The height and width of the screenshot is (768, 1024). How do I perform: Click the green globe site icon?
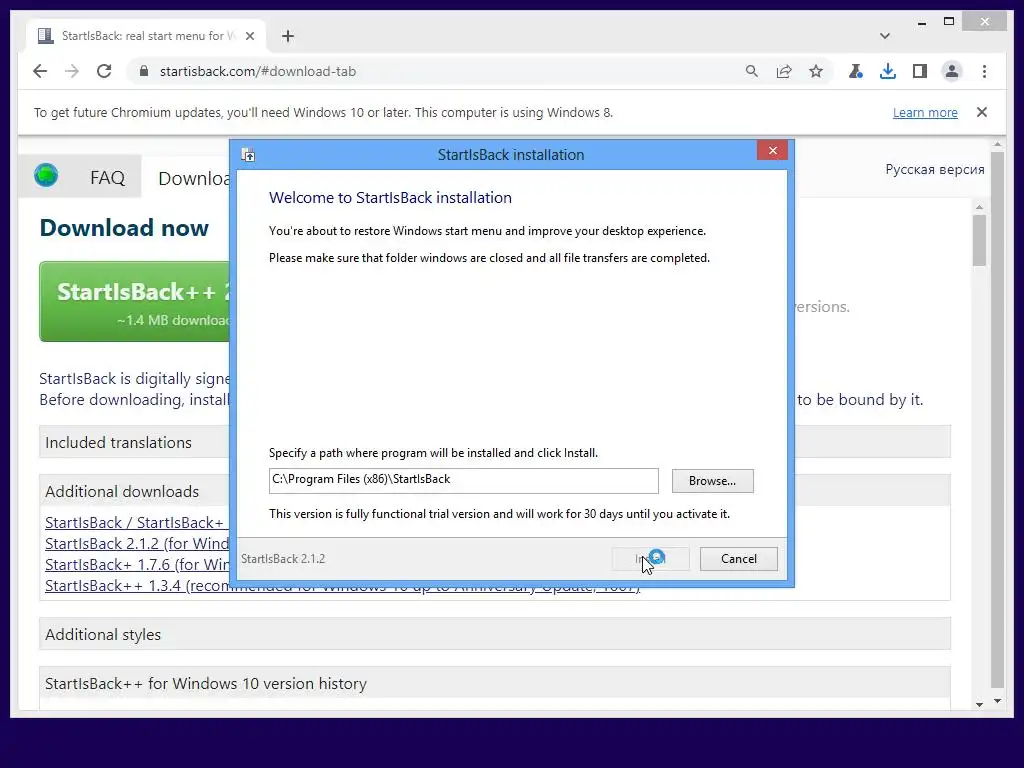pyautogui.click(x=46, y=175)
